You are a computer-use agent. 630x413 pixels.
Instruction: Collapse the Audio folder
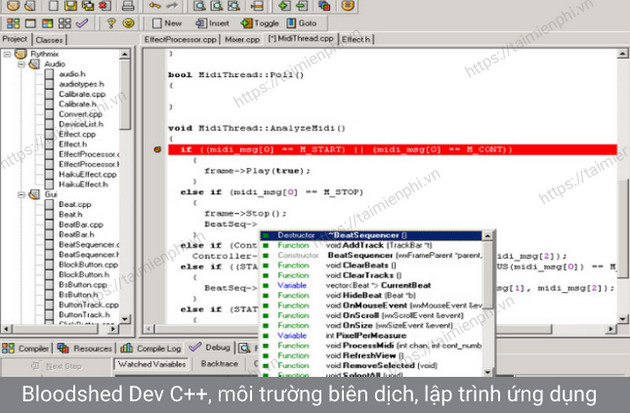21,64
